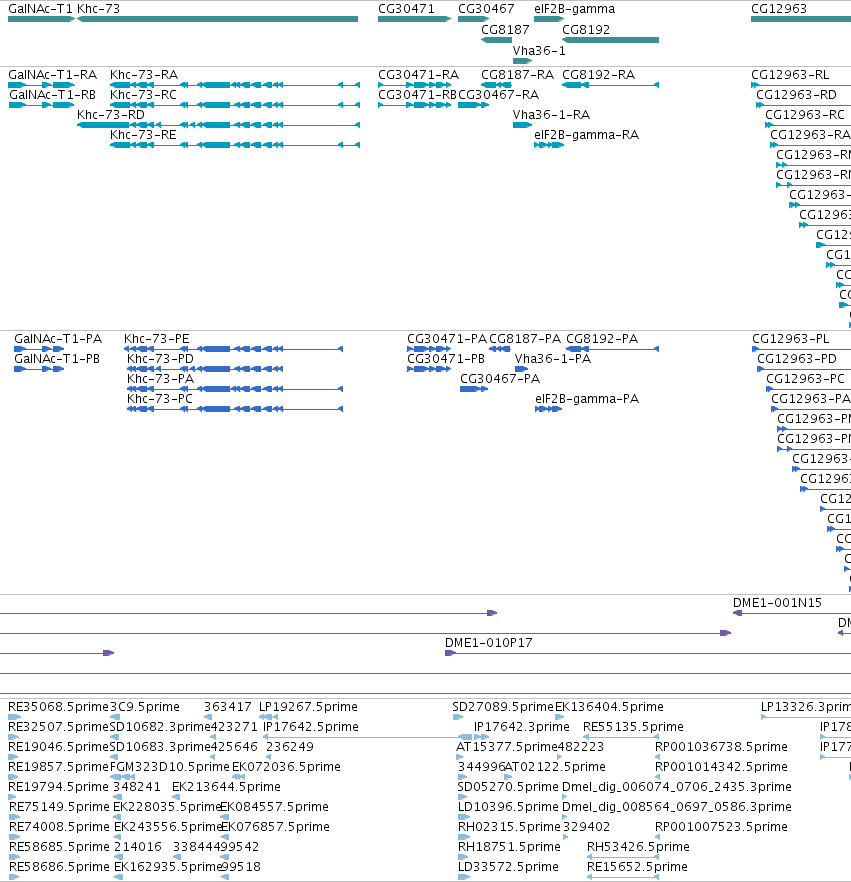Click EST label Dmel_dig_006074_0706_2435.3prime
The width and height of the screenshot is (851, 882).
[x=677, y=787]
